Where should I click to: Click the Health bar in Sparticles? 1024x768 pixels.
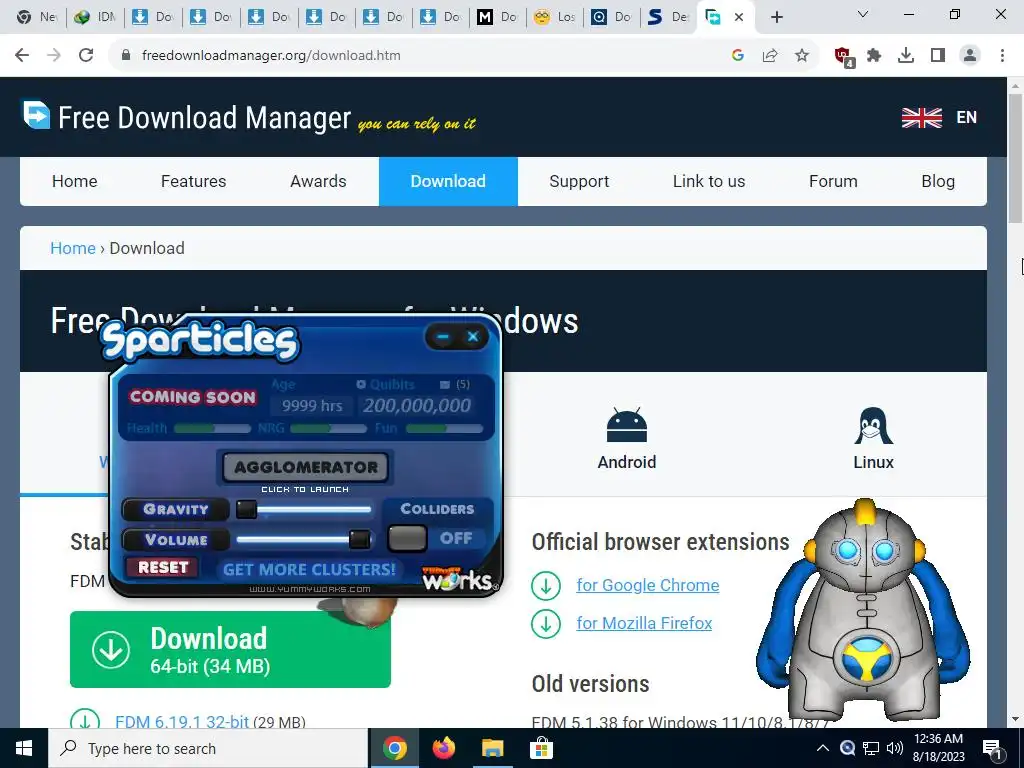pos(212,428)
